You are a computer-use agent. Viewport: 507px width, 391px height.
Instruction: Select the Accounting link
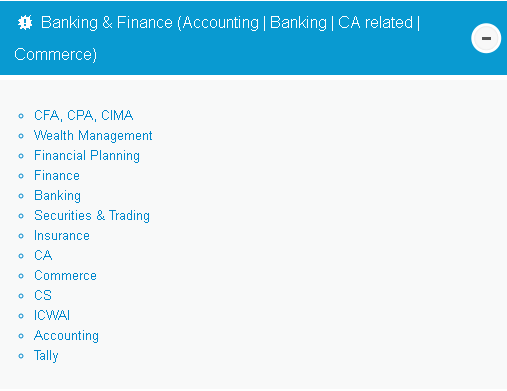66,336
